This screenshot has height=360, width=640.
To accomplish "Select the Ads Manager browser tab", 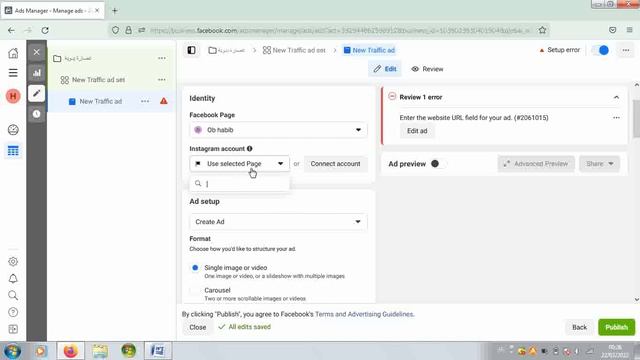I will [52, 11].
